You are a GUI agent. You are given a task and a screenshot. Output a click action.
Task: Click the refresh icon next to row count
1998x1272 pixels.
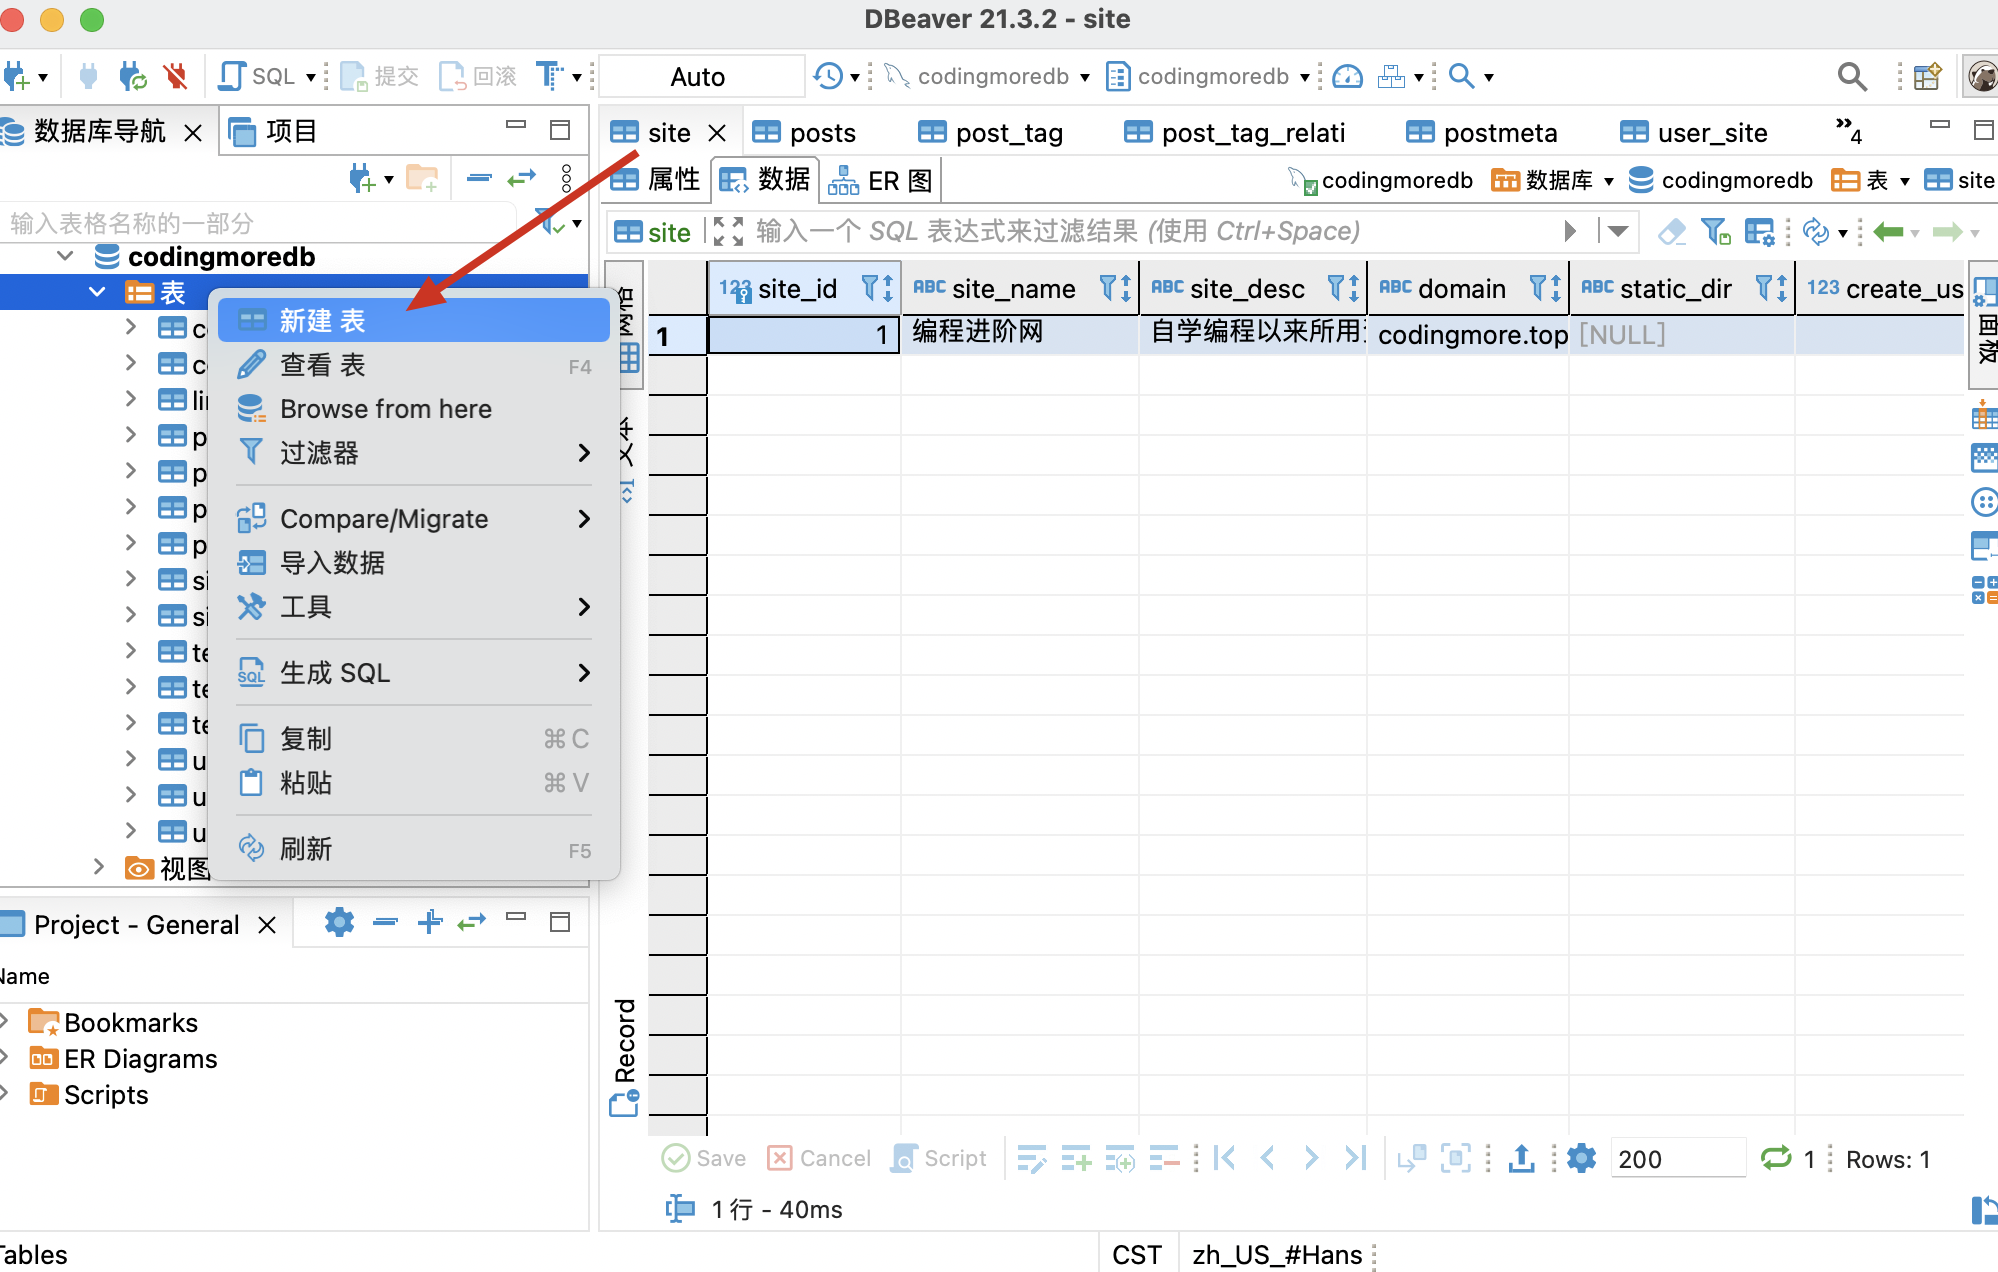tap(1776, 1158)
